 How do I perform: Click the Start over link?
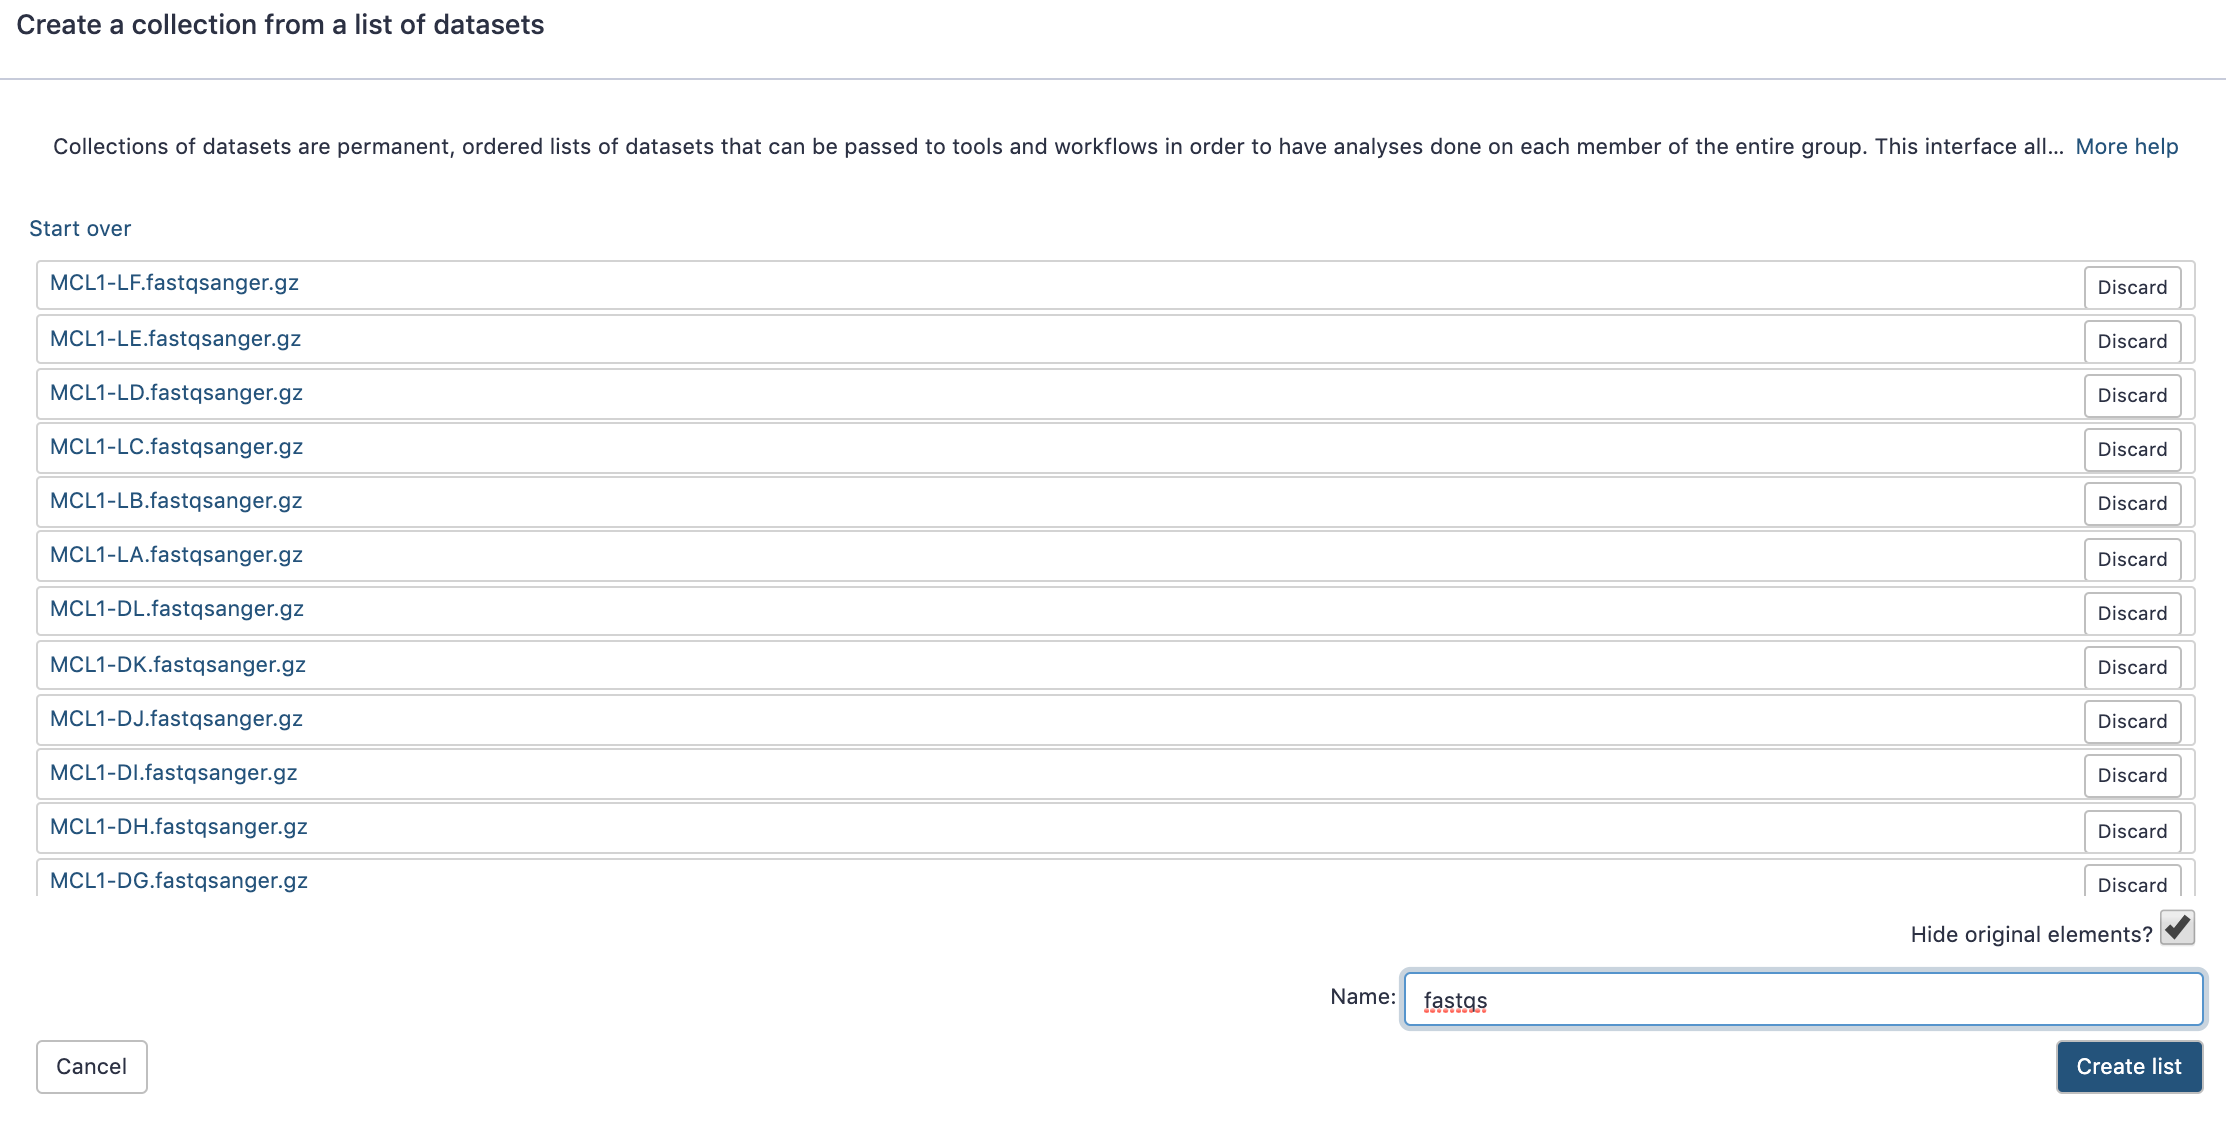tap(80, 229)
